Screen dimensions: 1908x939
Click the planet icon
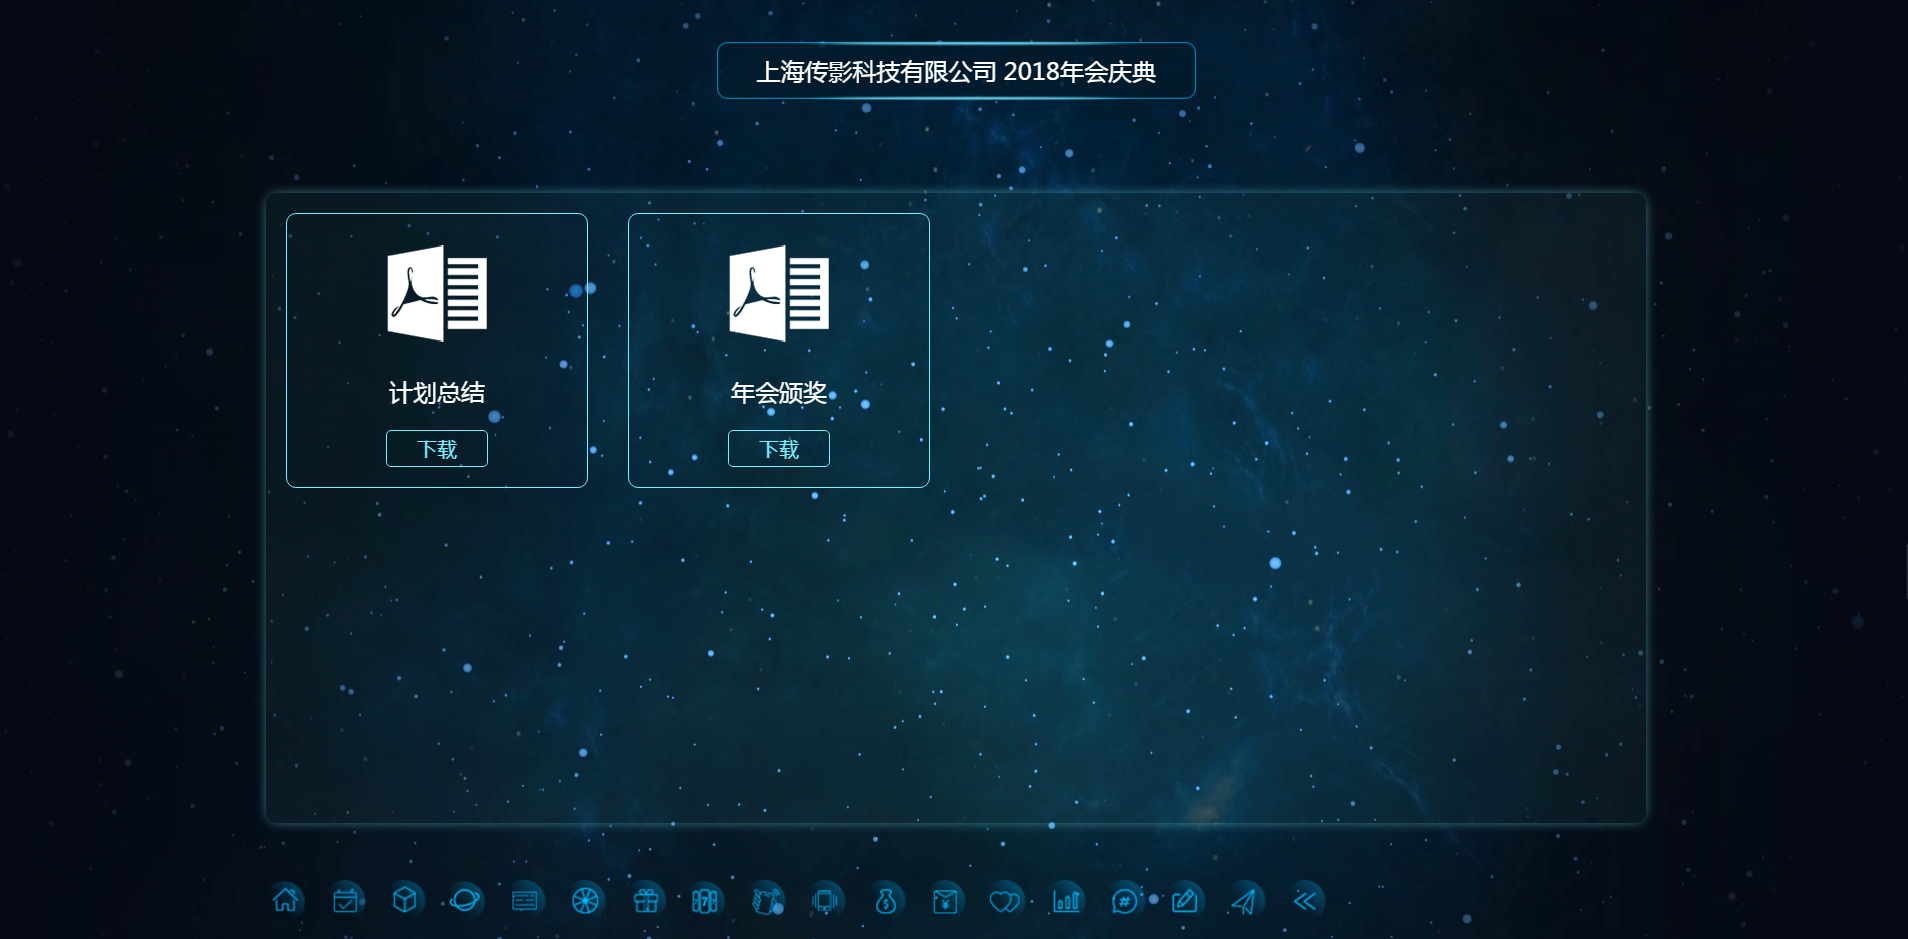[x=465, y=900]
